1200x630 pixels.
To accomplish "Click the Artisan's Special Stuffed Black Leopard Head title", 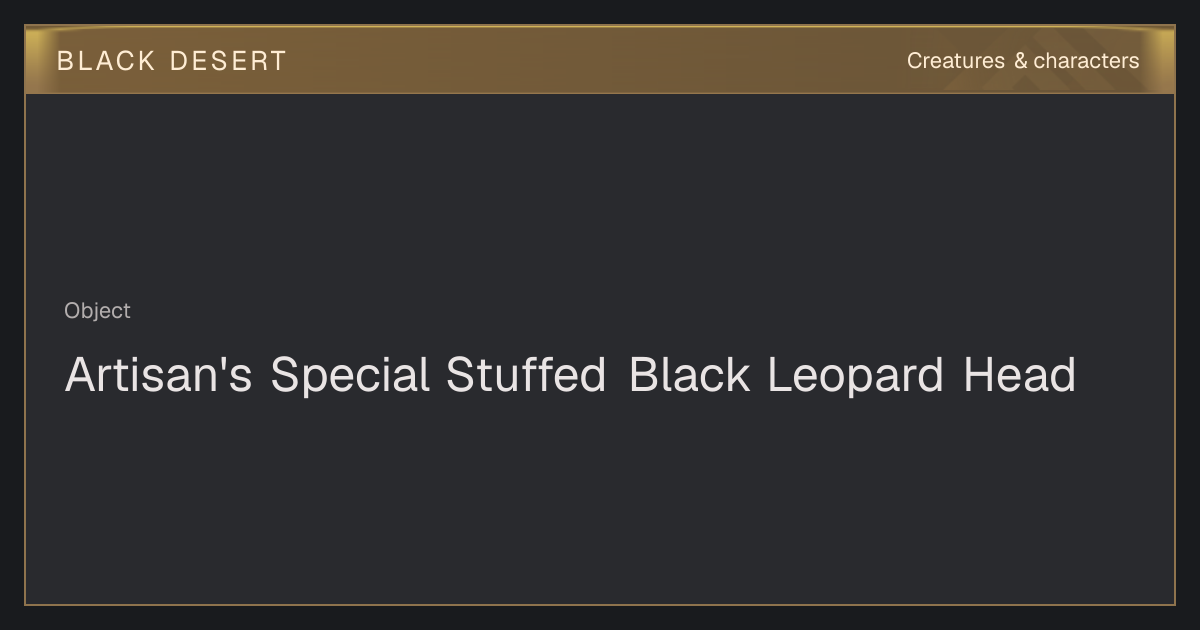I will (570, 376).
